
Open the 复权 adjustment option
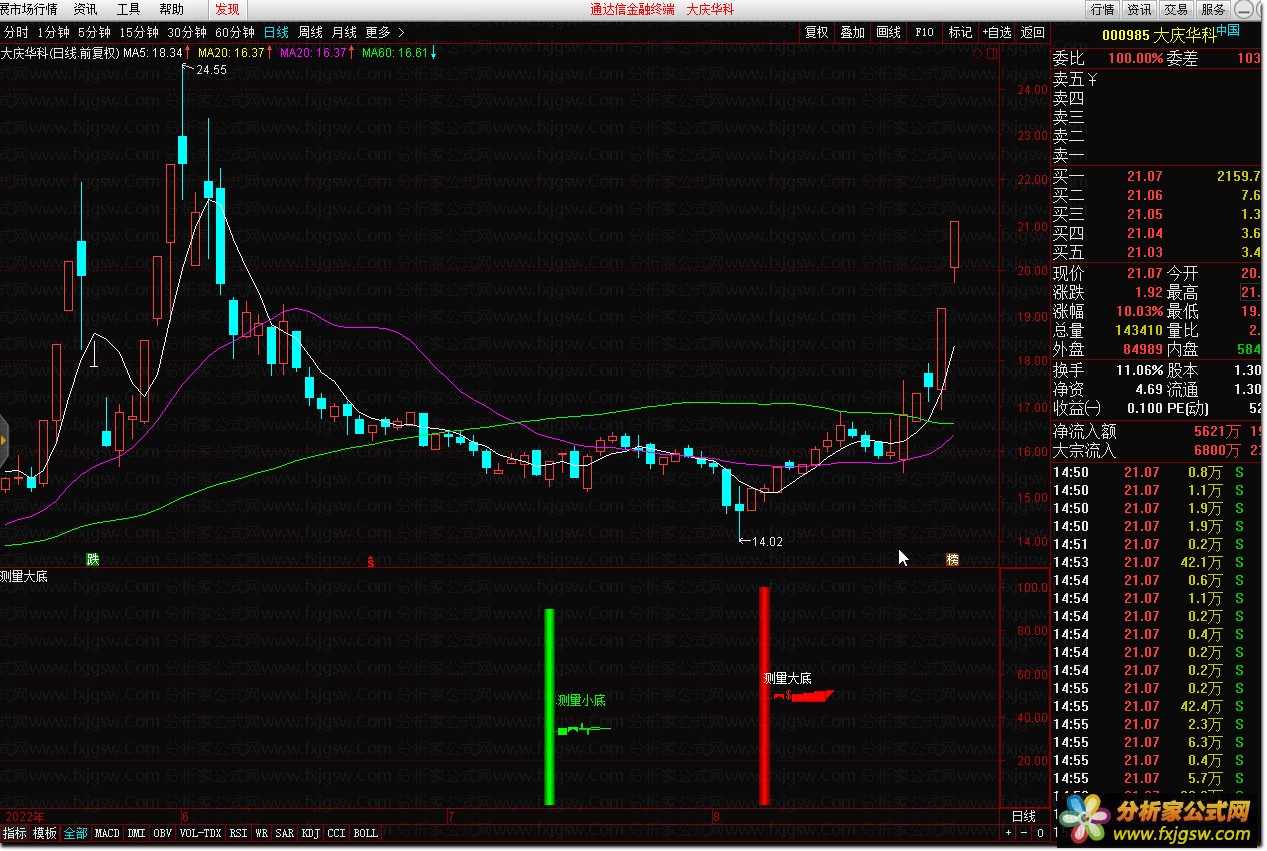click(817, 32)
